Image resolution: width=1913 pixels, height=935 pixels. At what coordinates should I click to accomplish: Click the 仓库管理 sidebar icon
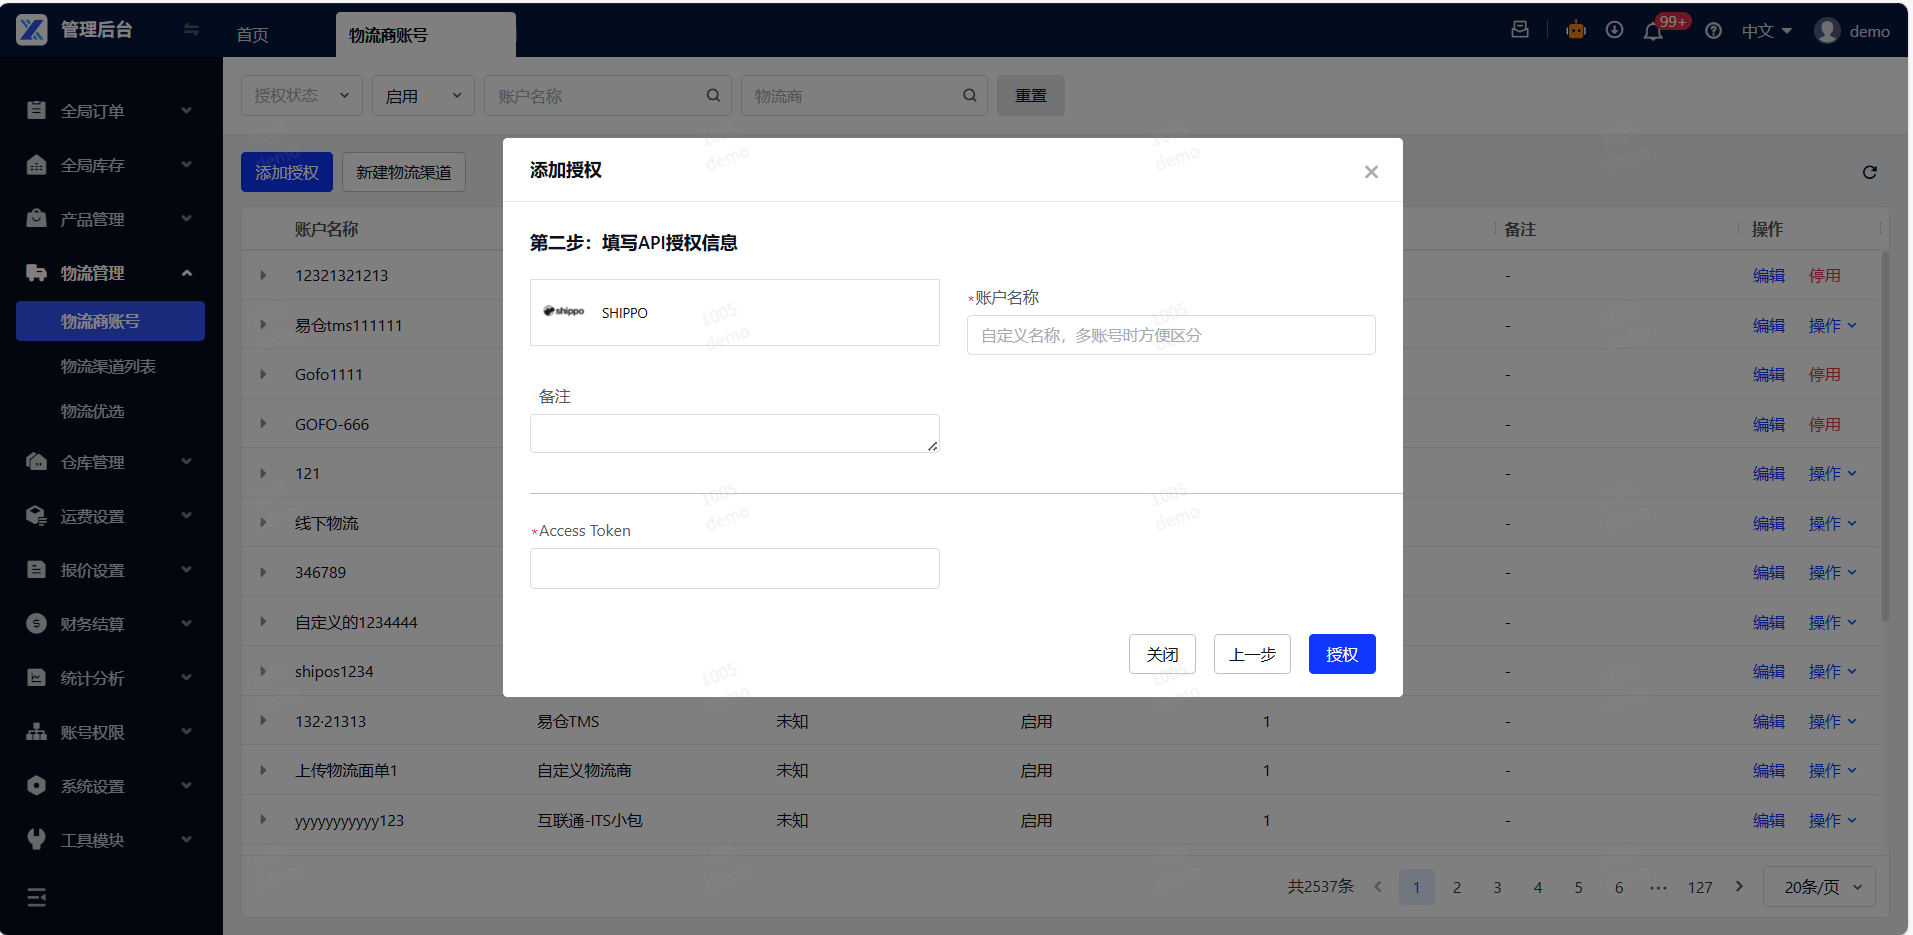coord(36,462)
